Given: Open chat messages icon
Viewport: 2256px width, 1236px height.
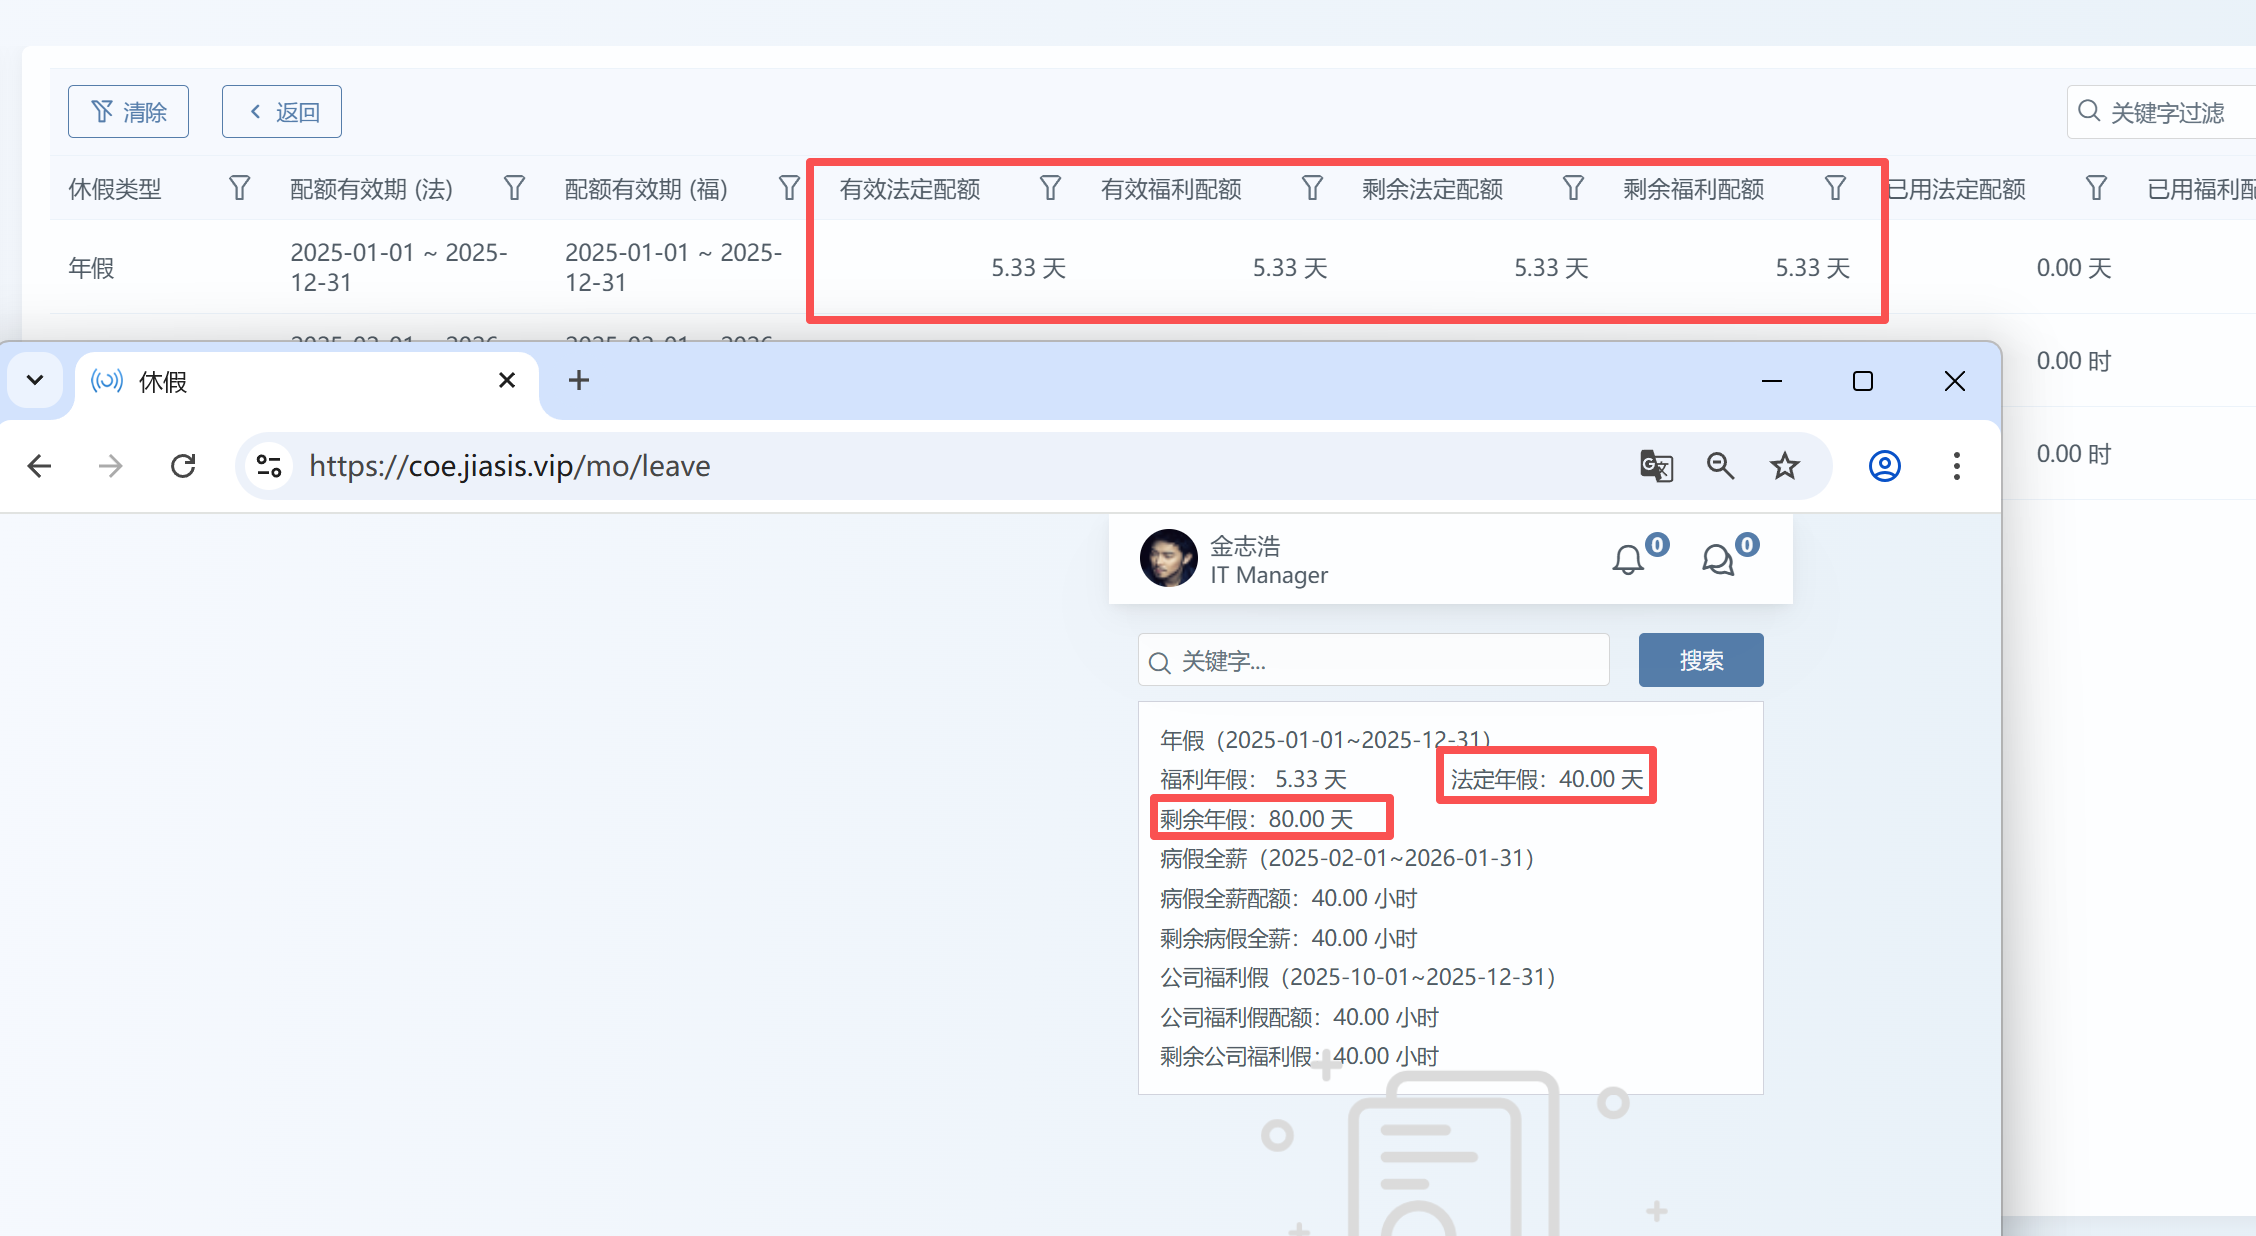Looking at the screenshot, I should point(1718,560).
